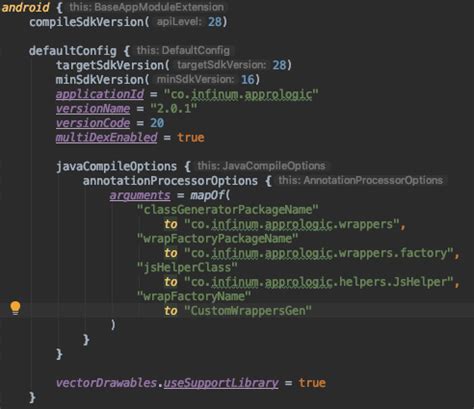This screenshot has height=409, width=474.
Task: Click the minSdkVersion value 16
Action: click(x=248, y=80)
